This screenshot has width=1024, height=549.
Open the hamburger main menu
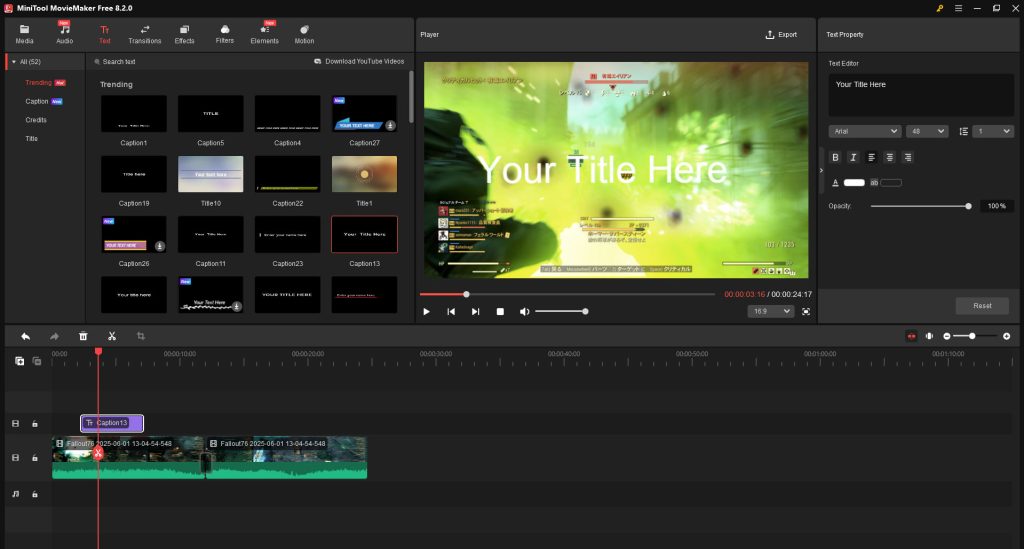pos(958,8)
